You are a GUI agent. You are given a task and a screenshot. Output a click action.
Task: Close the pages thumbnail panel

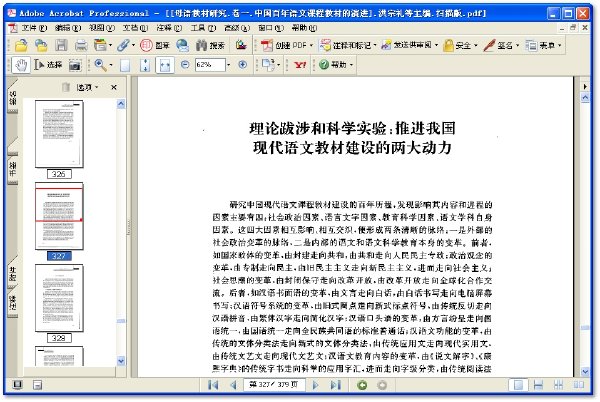[114, 88]
